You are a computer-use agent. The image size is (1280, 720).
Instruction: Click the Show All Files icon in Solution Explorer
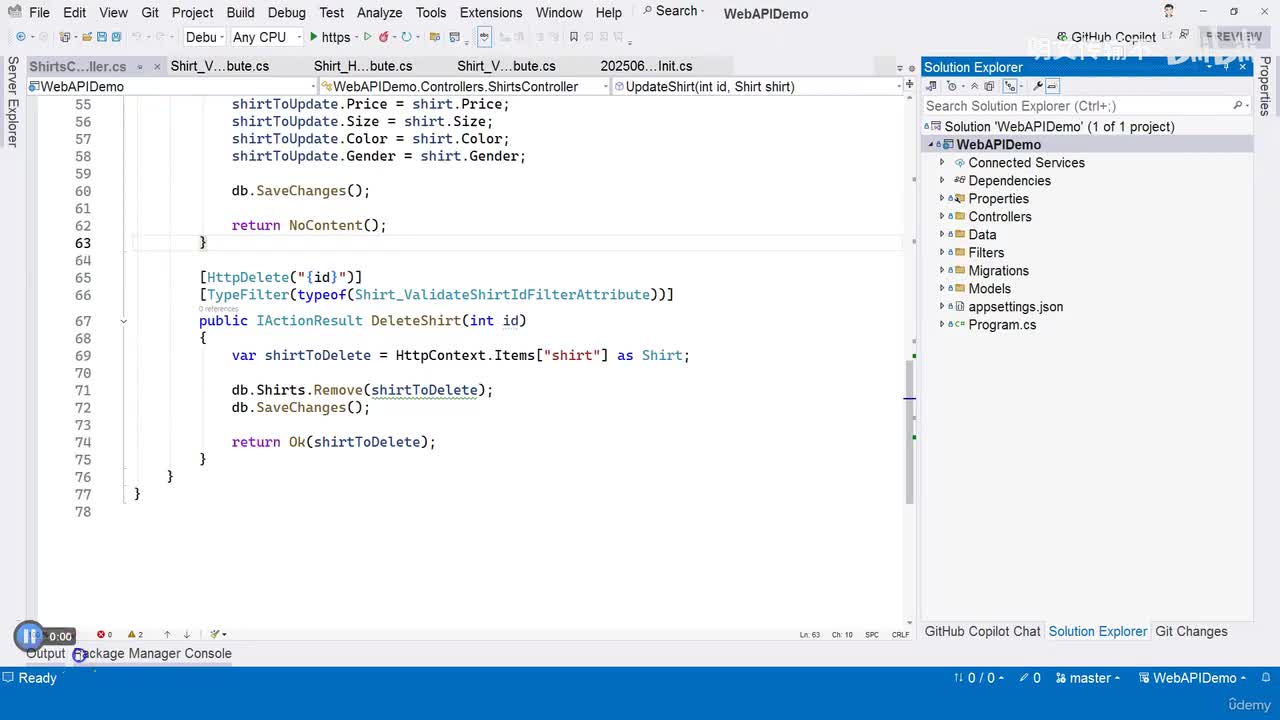(990, 86)
